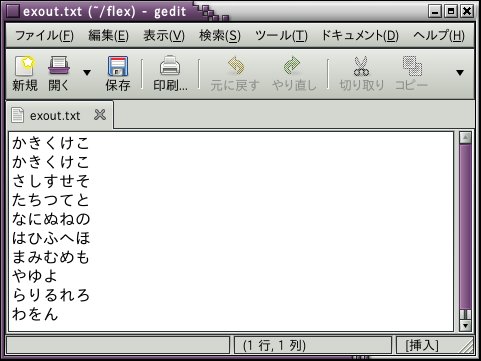
Task: Click the Open file (開く) icon
Action: (x=59, y=66)
